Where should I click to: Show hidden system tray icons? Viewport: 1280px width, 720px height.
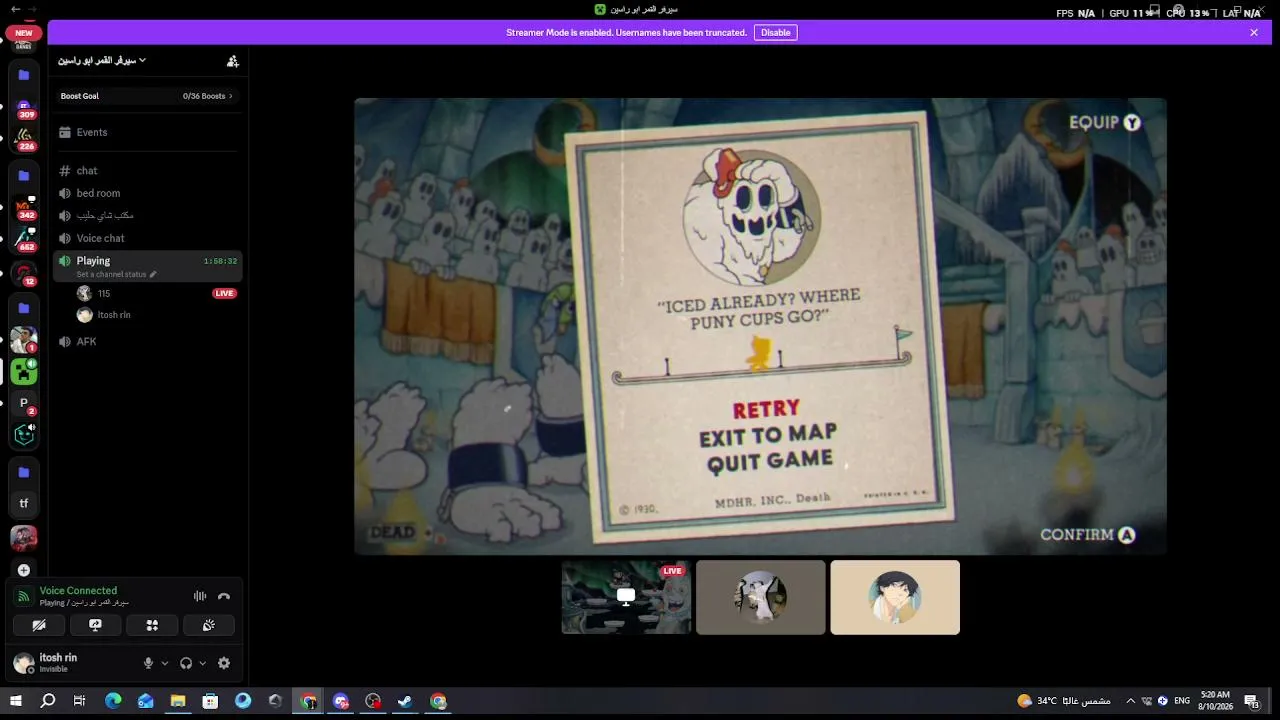tap(1131, 701)
